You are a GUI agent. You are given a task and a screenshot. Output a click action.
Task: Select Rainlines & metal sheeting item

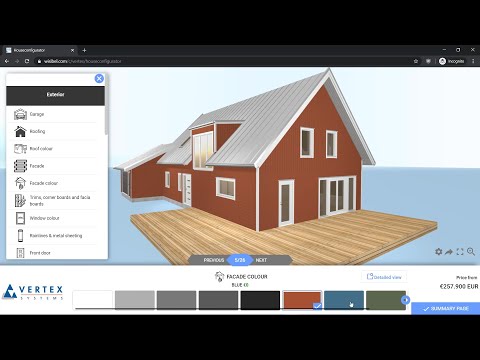coord(52,235)
